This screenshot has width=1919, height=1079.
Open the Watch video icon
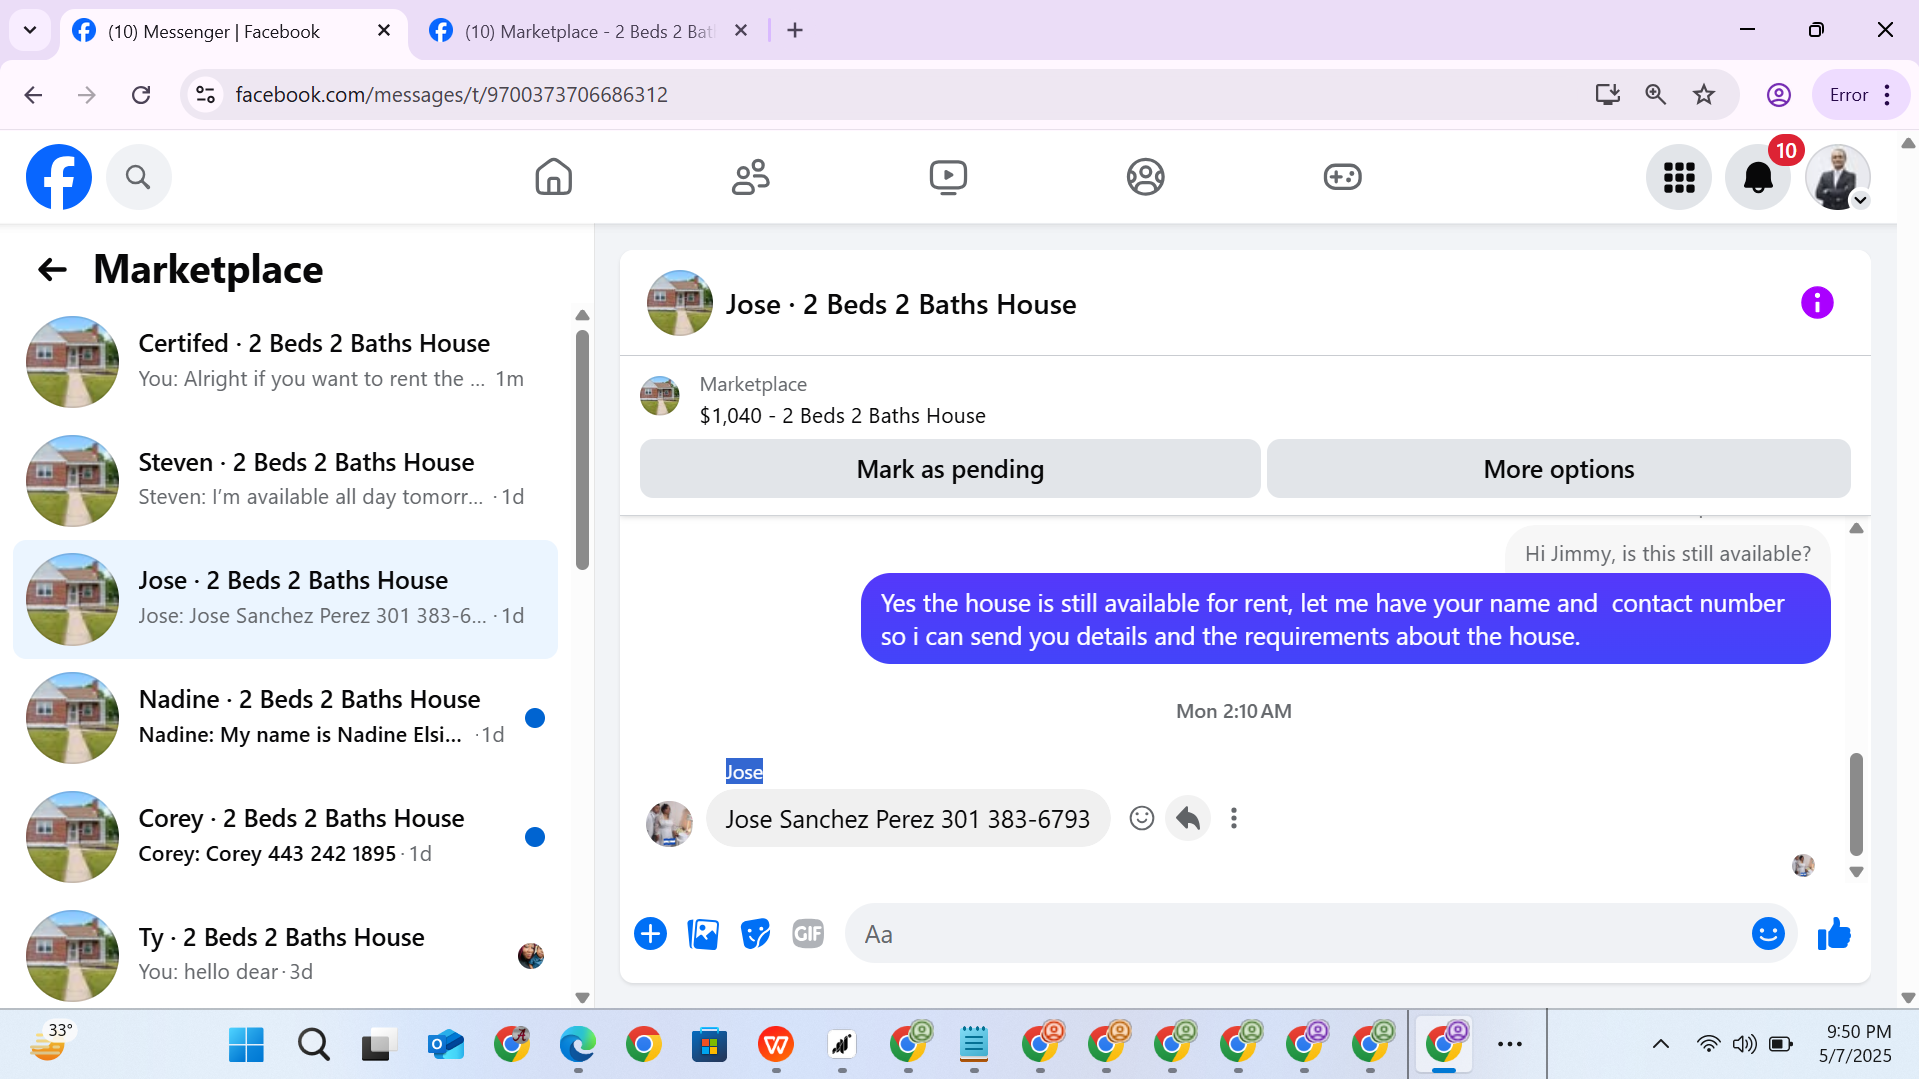[947, 177]
